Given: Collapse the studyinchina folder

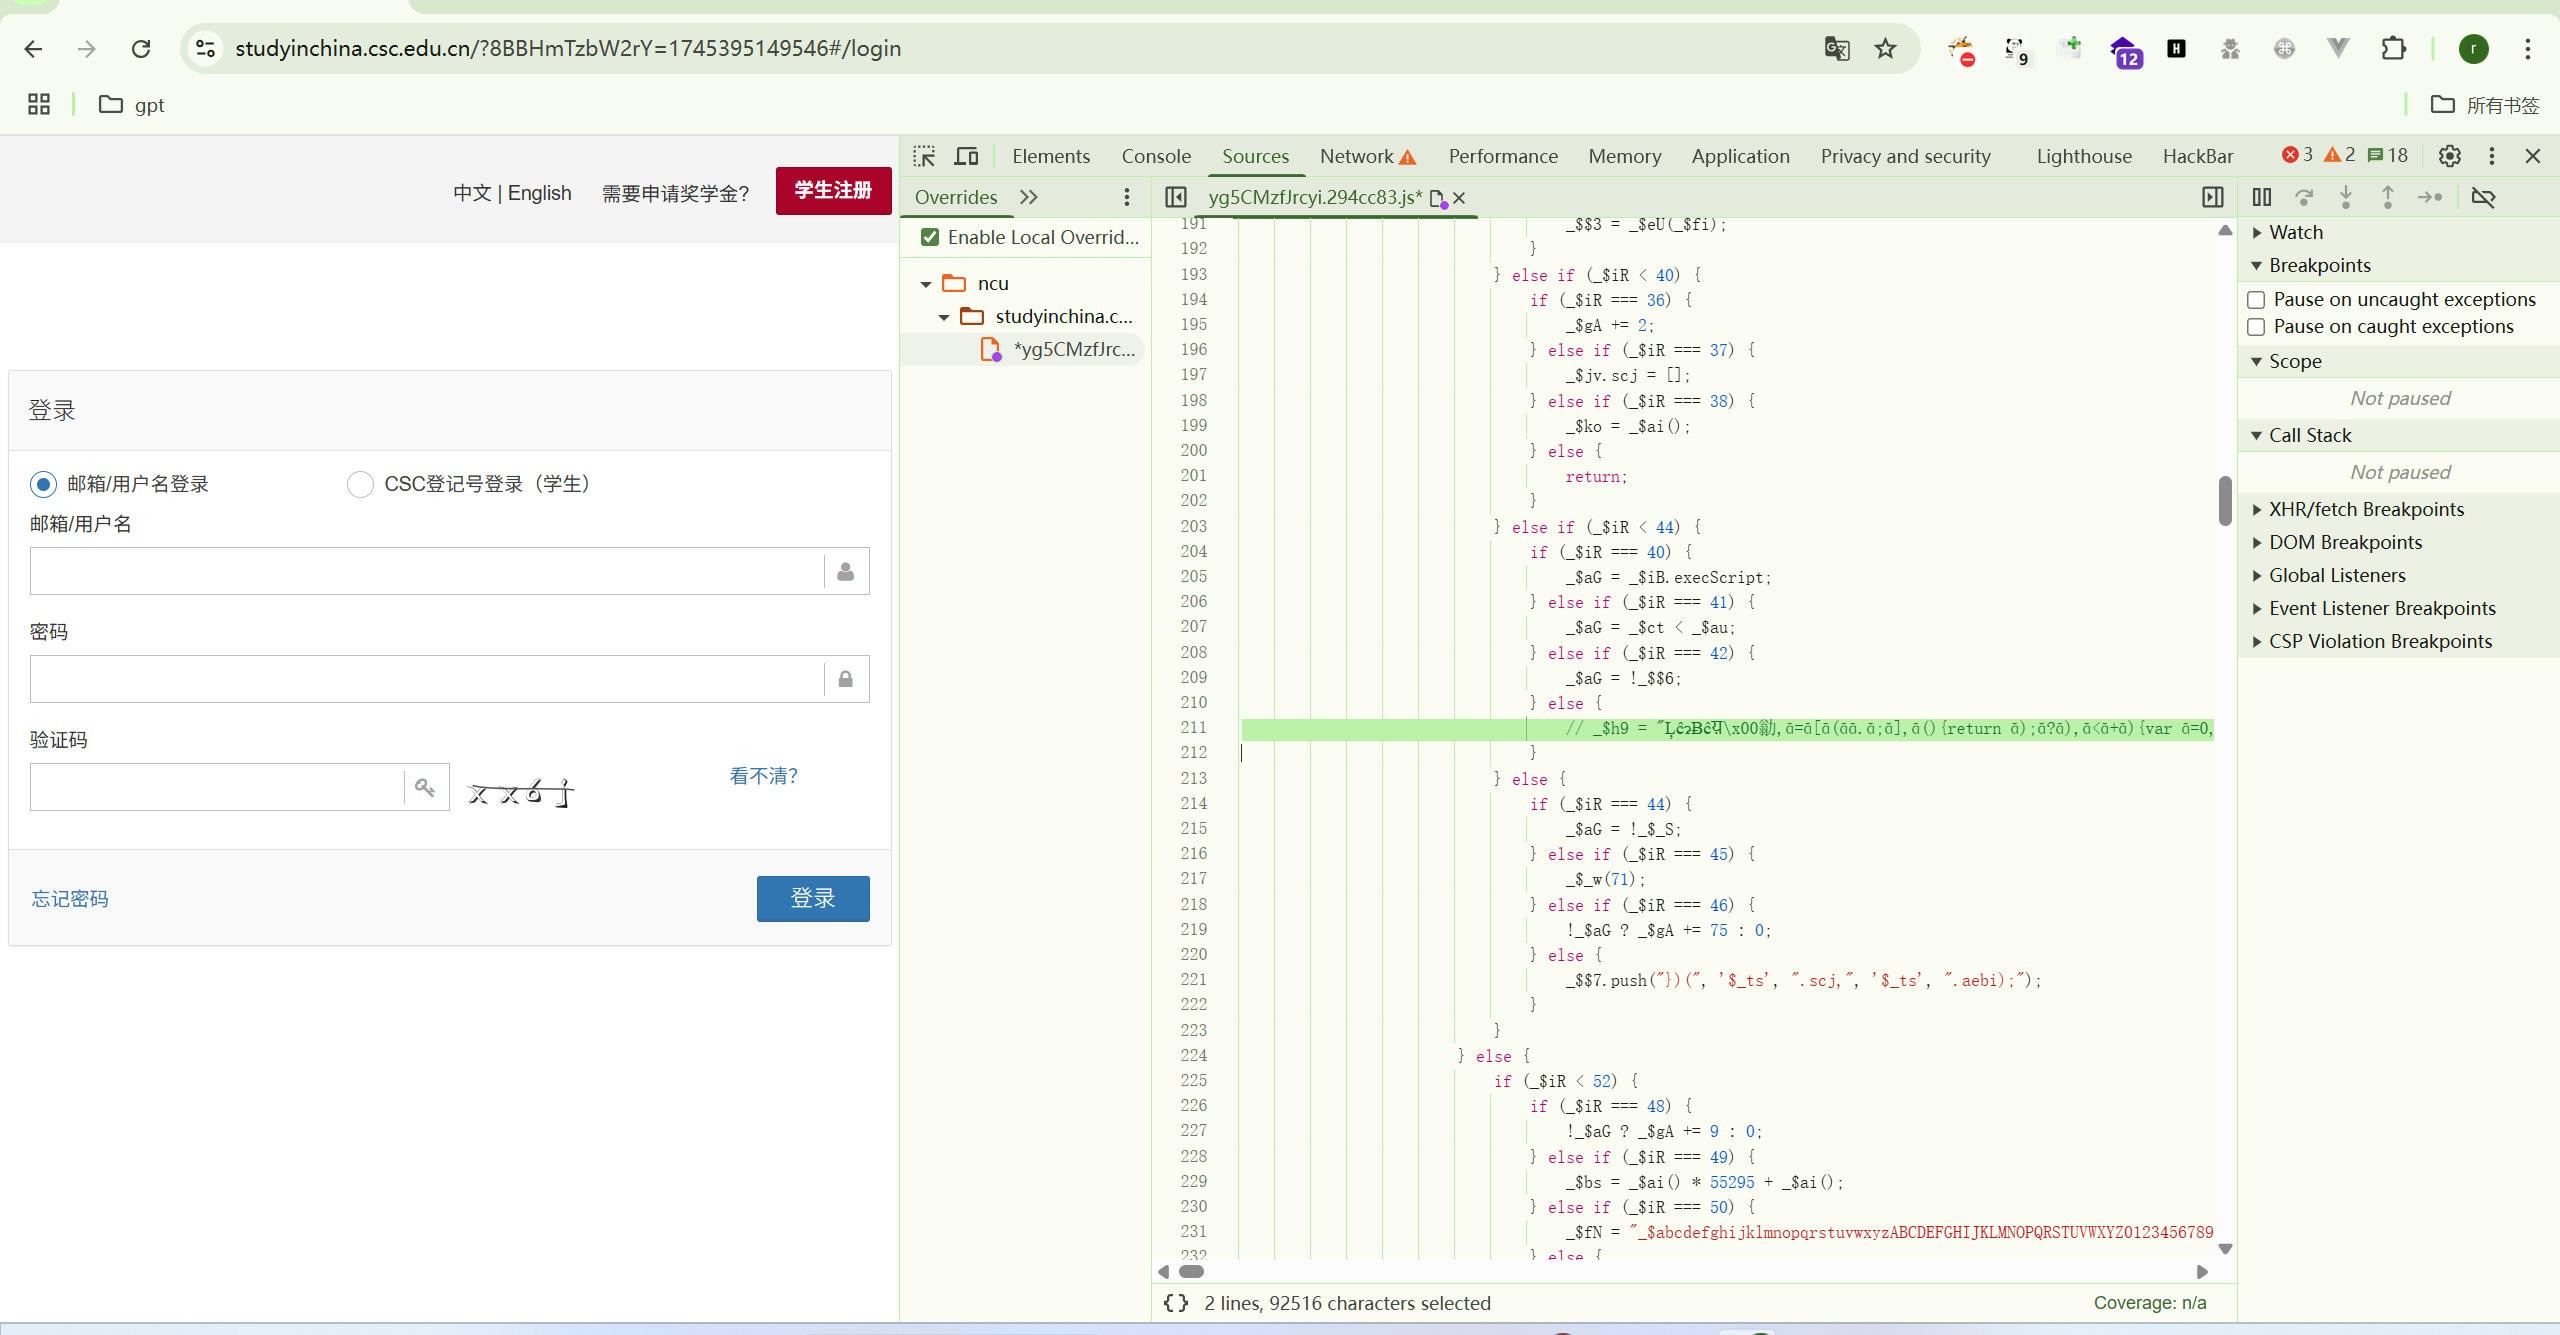Looking at the screenshot, I should (944, 317).
